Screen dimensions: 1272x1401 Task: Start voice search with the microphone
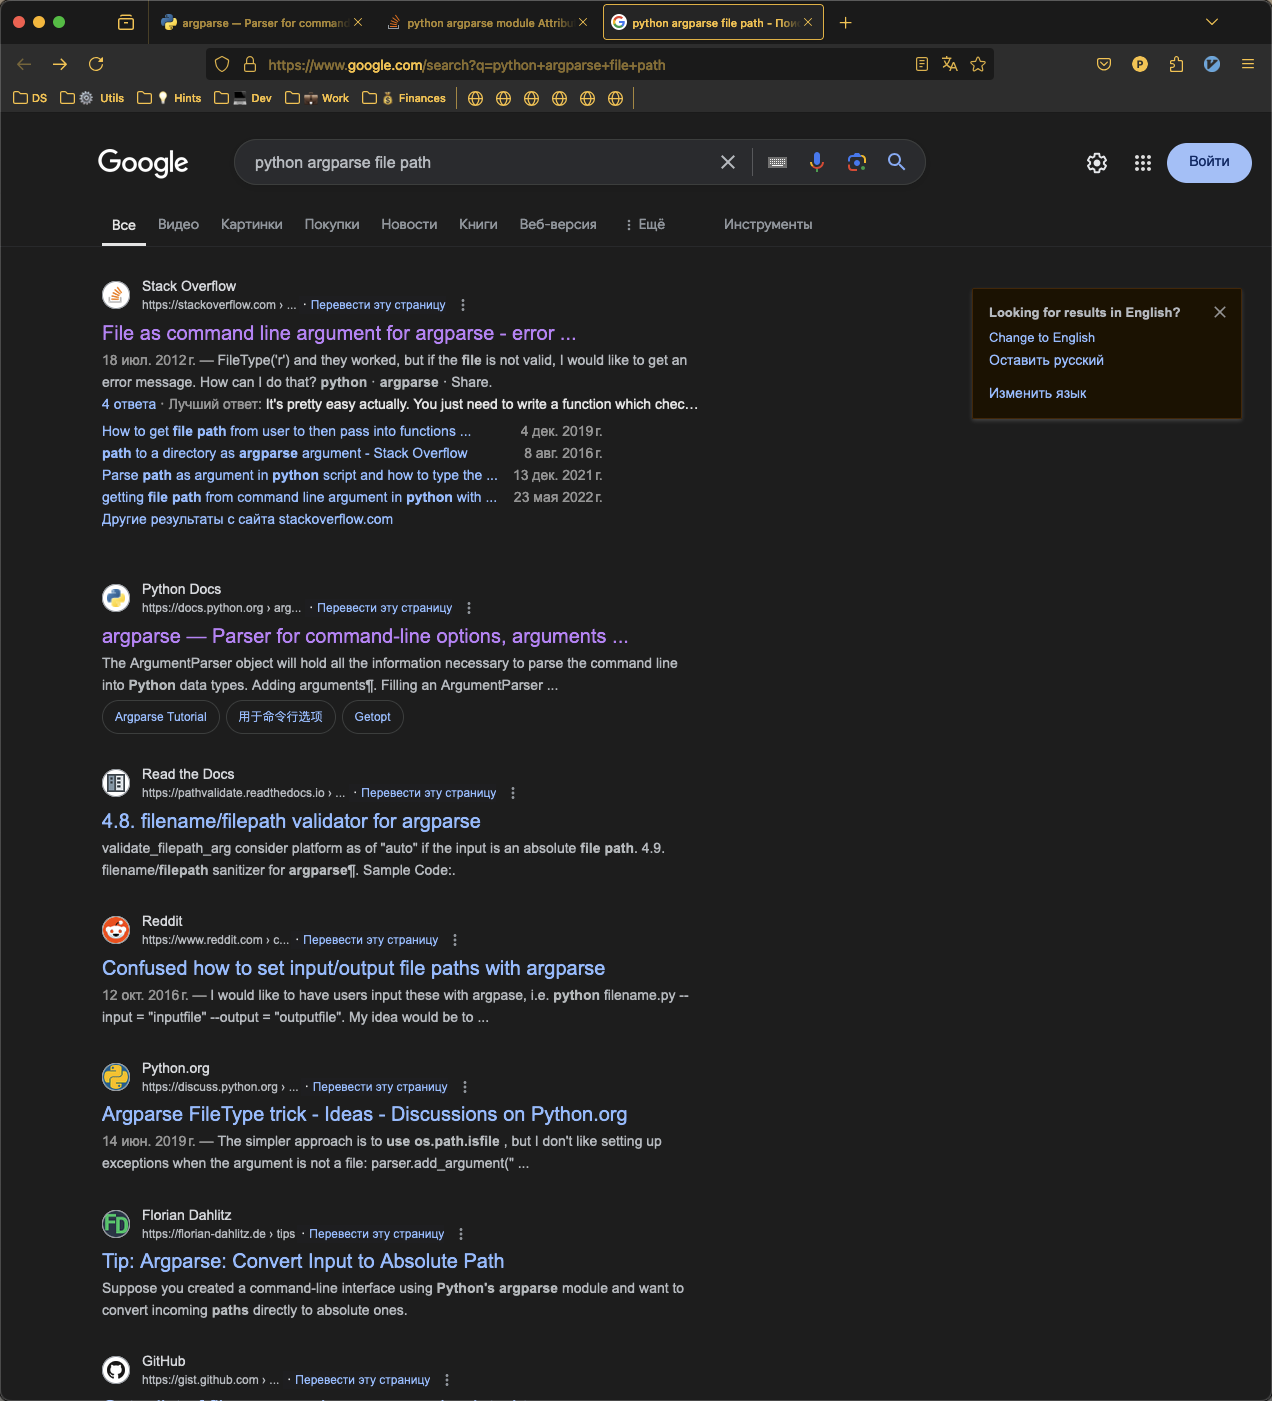point(817,162)
